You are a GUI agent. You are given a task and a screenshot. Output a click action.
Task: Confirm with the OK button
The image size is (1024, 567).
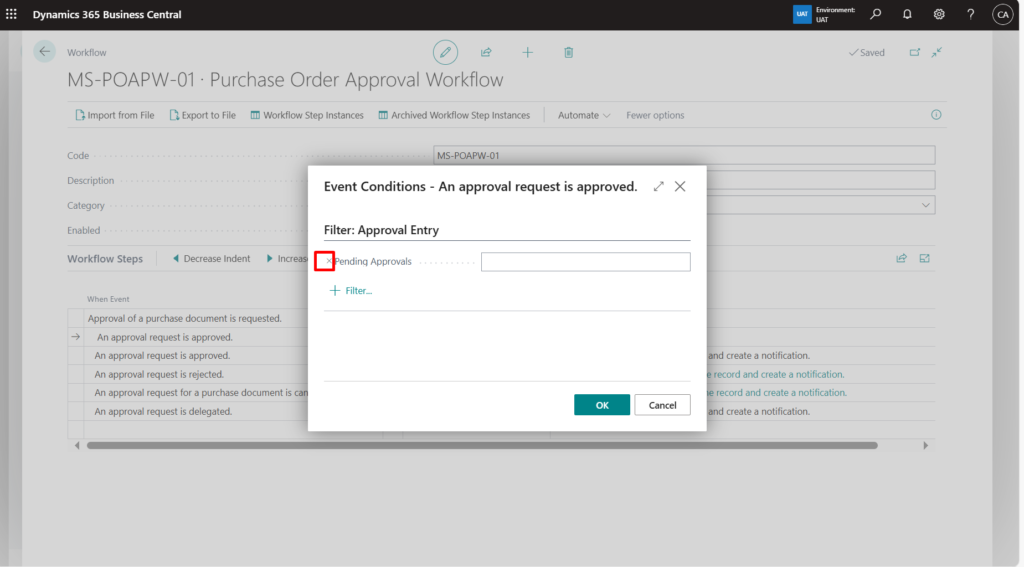pyautogui.click(x=601, y=405)
